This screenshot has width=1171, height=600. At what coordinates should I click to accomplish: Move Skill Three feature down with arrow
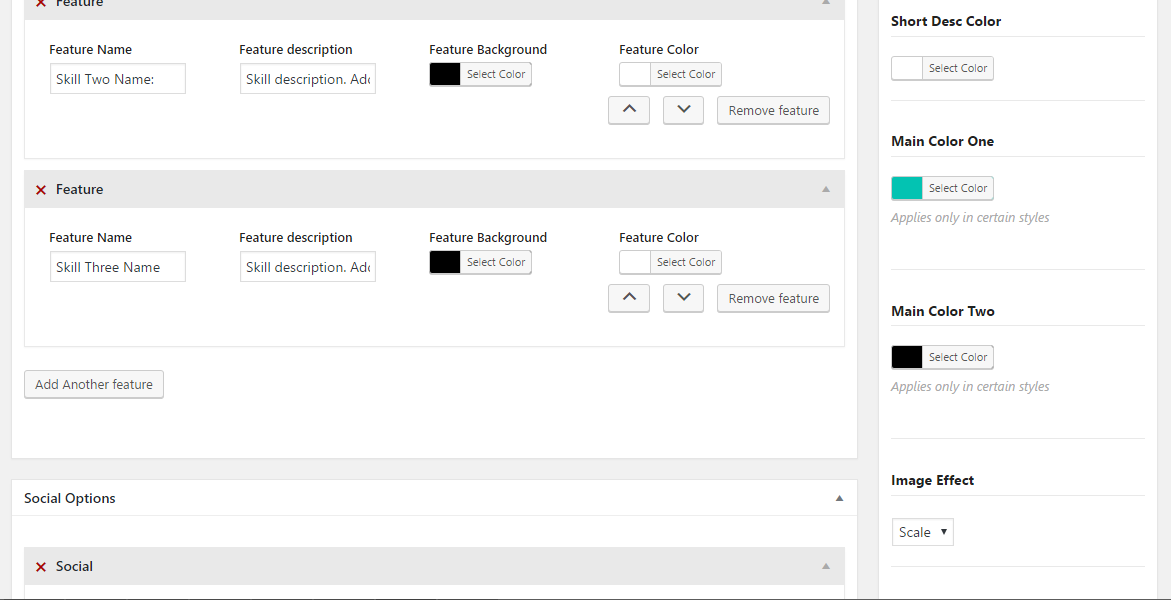click(683, 298)
